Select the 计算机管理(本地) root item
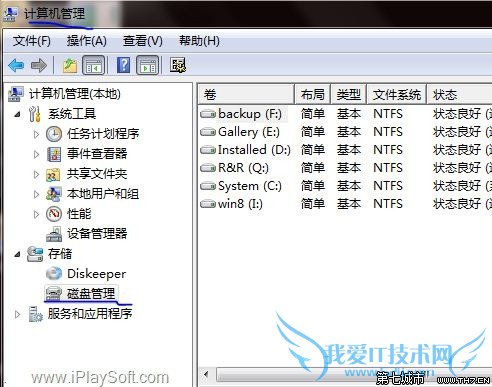This screenshot has height=387, width=492. [x=74, y=94]
